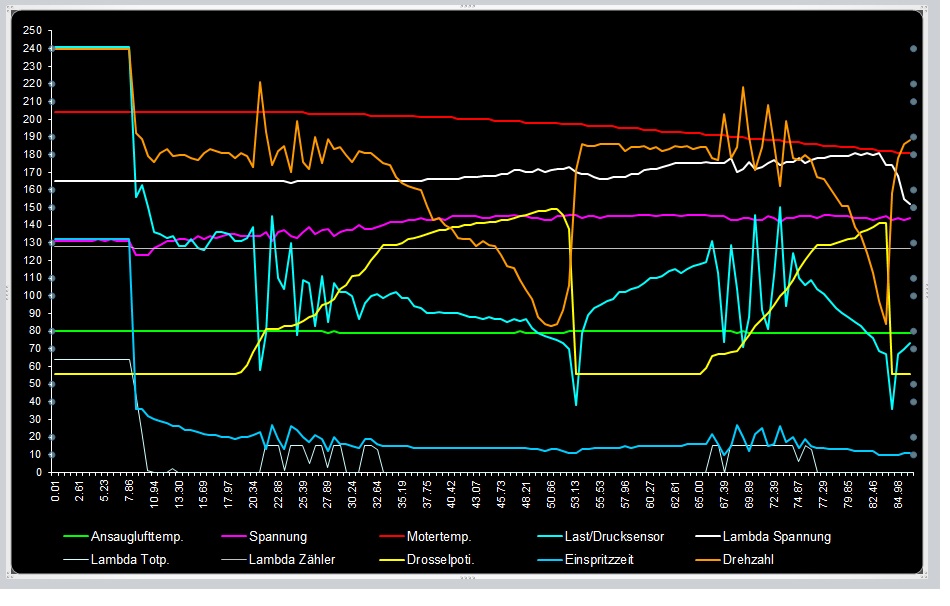Viewport: 950px width, 606px height.
Task: Click the red line swatch beside Motertemp.
Action: (x=392, y=537)
